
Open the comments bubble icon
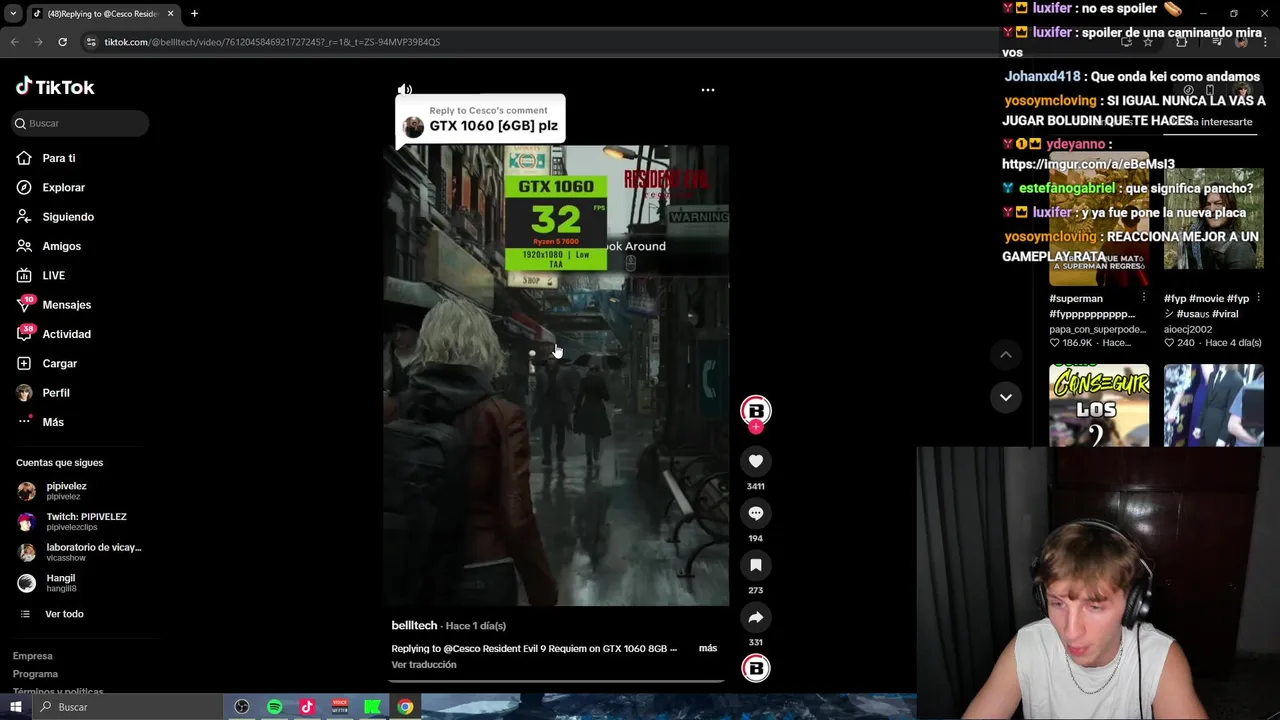pos(756,513)
